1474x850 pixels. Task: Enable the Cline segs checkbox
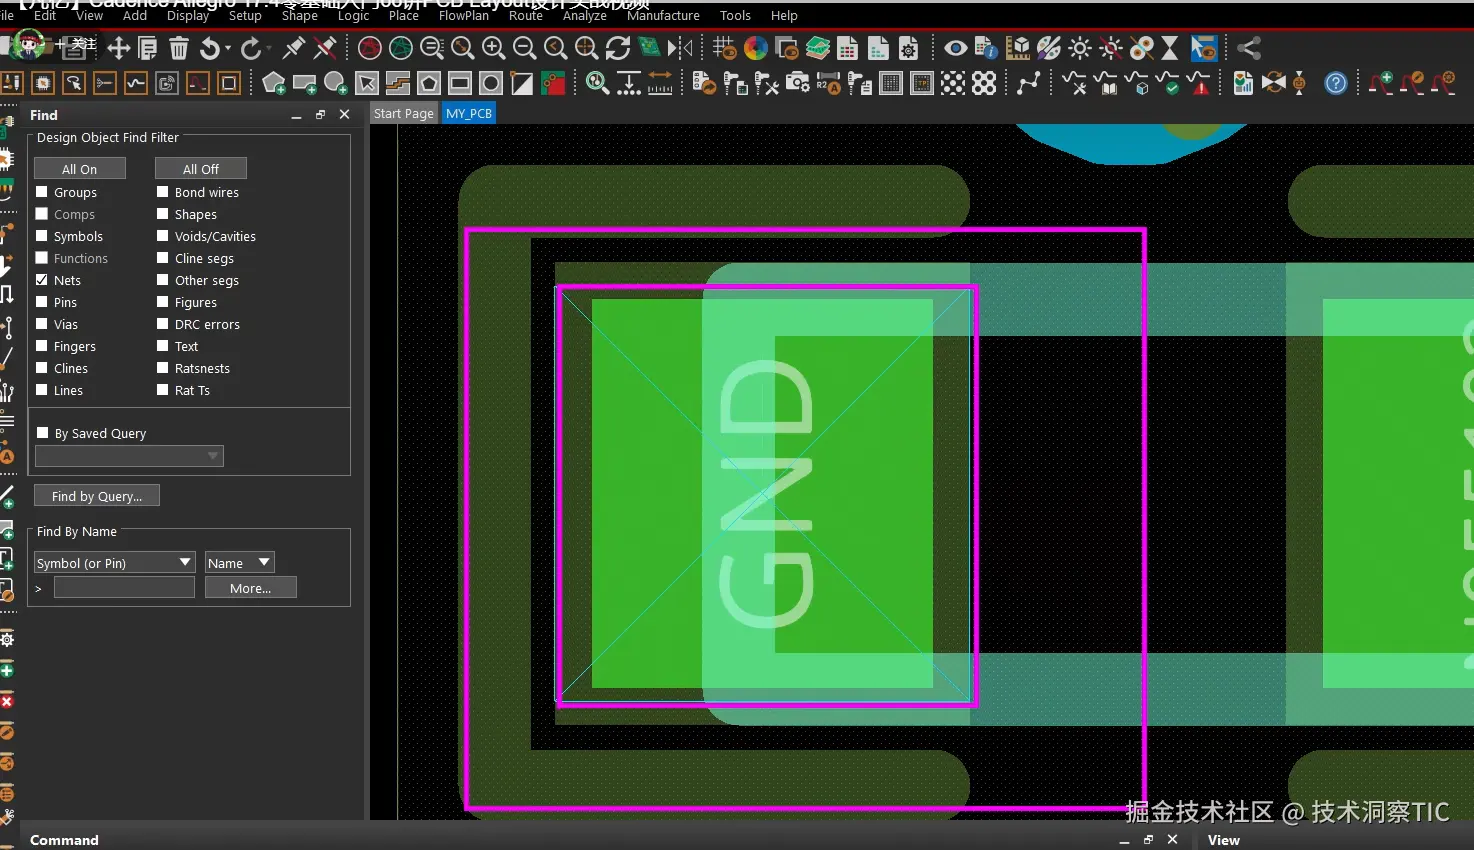tap(162, 258)
